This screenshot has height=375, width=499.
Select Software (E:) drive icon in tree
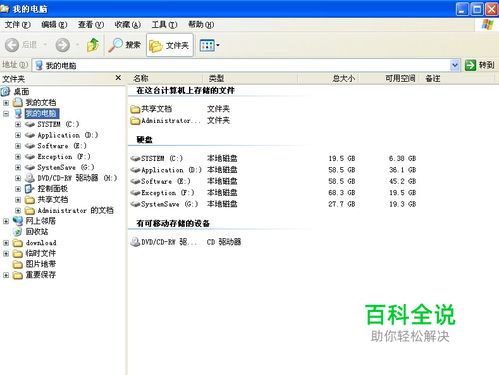coord(30,146)
